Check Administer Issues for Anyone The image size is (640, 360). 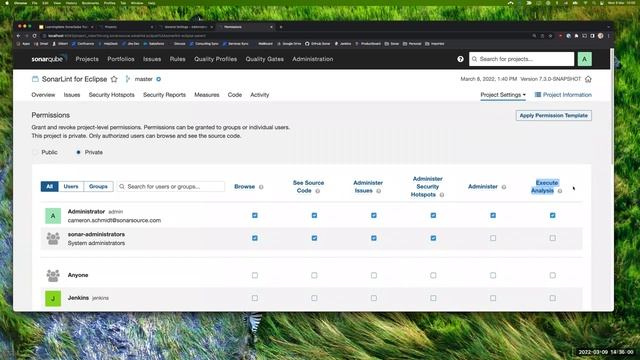(x=374, y=276)
